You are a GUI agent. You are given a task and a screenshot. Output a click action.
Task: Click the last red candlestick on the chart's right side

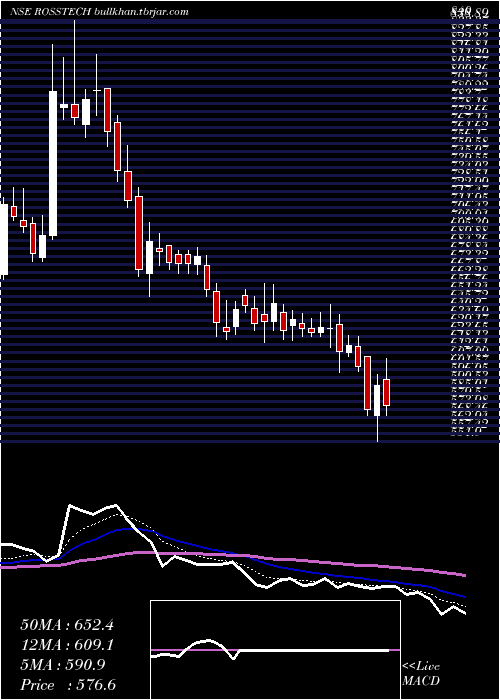tap(387, 392)
